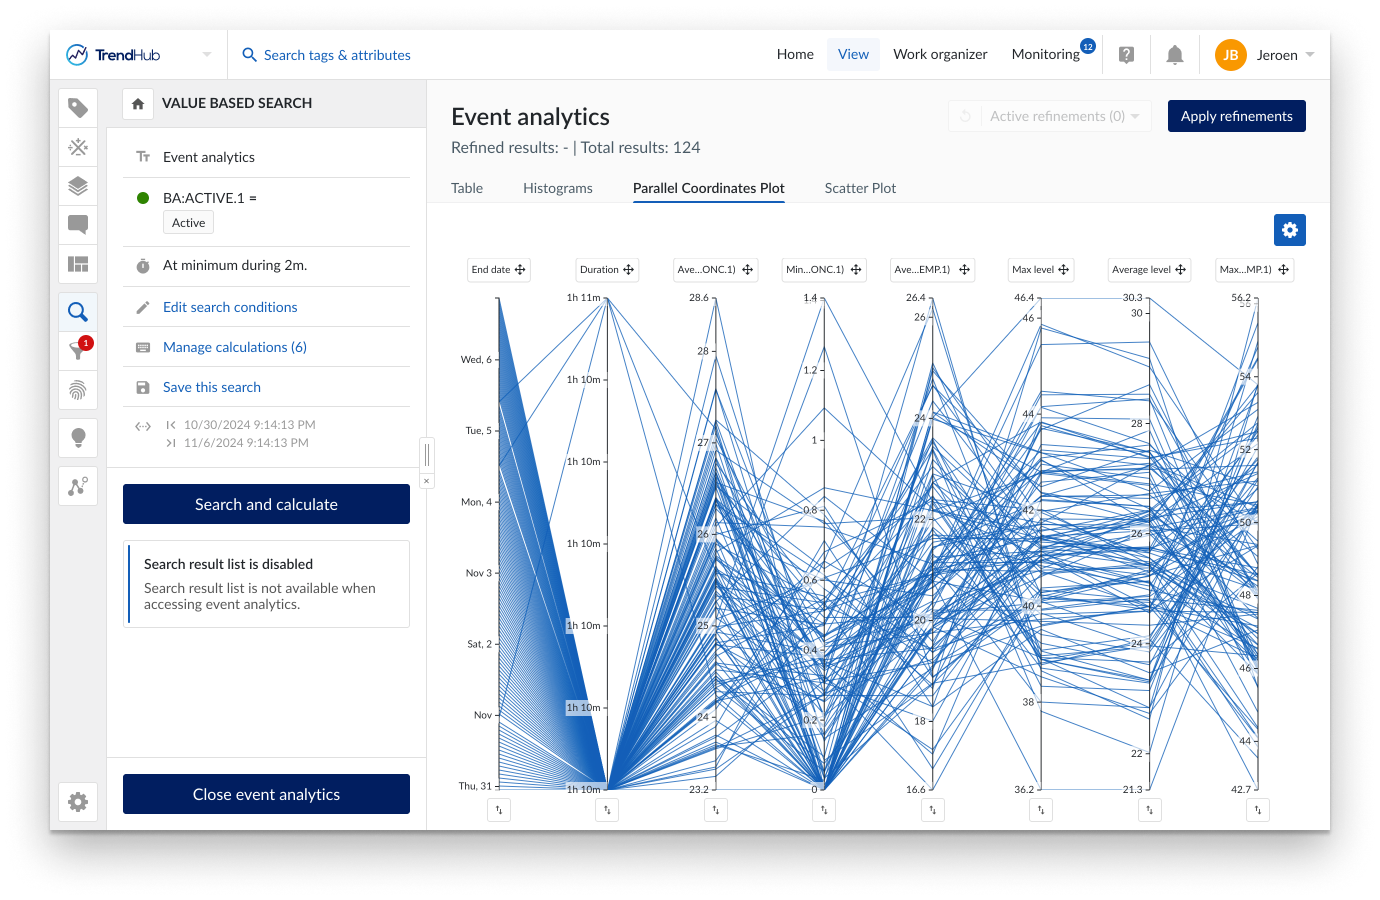Switch to the Scatter Plot tab

(x=860, y=188)
